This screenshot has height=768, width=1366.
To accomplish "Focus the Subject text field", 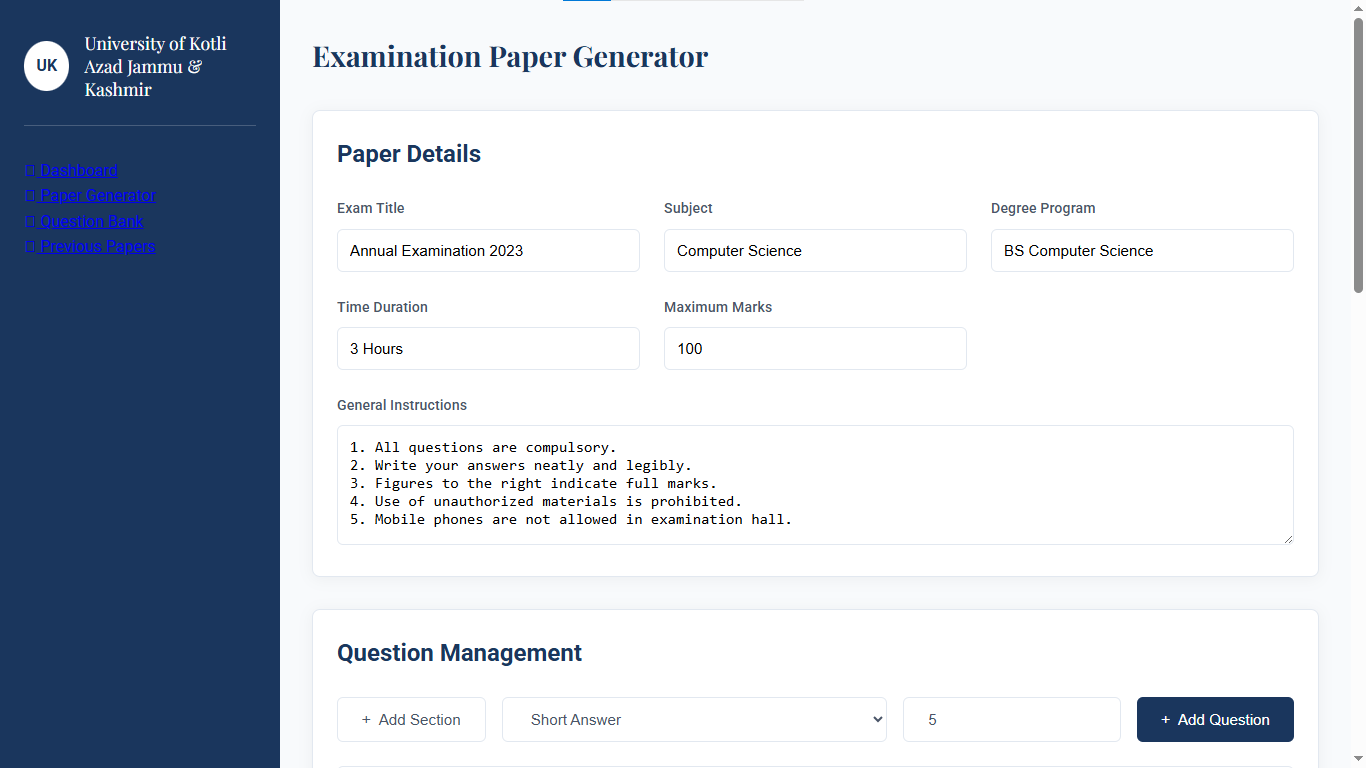I will [x=815, y=250].
